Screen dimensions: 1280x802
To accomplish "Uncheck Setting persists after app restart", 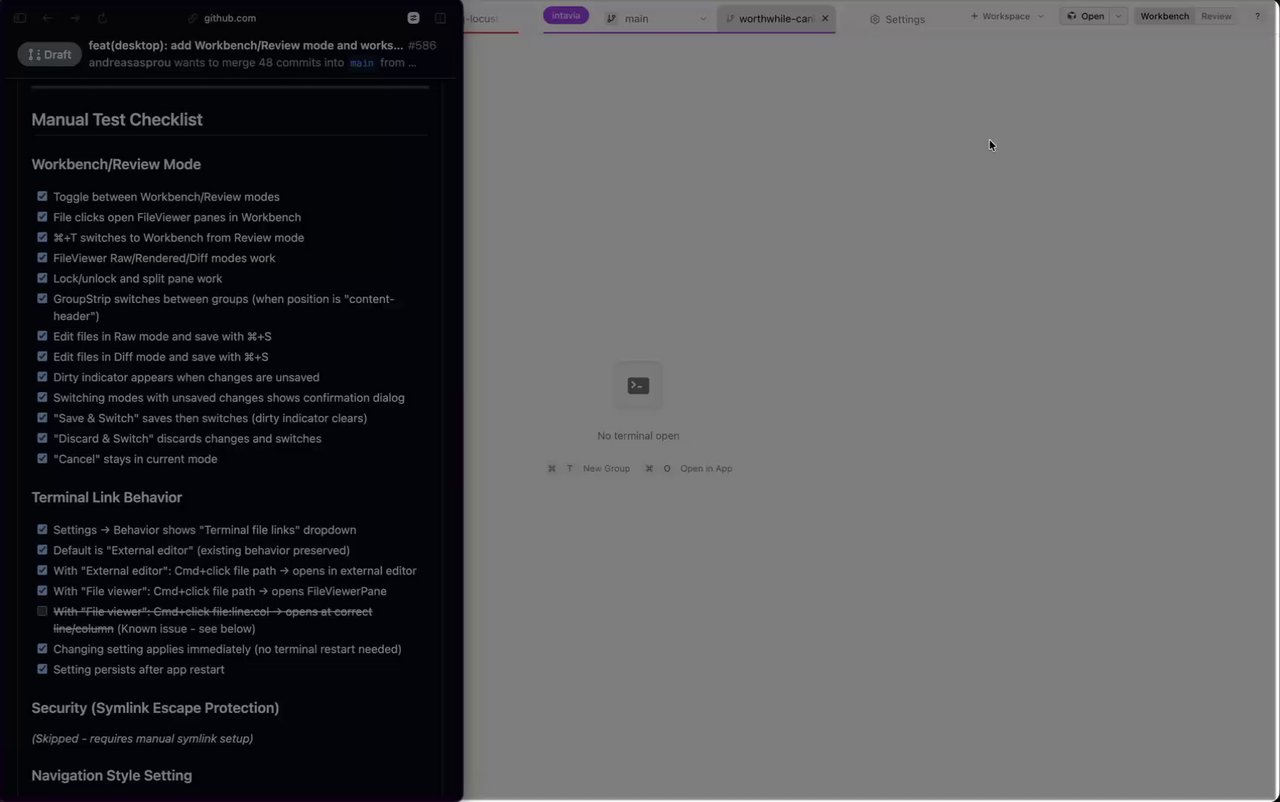I will tap(42, 669).
